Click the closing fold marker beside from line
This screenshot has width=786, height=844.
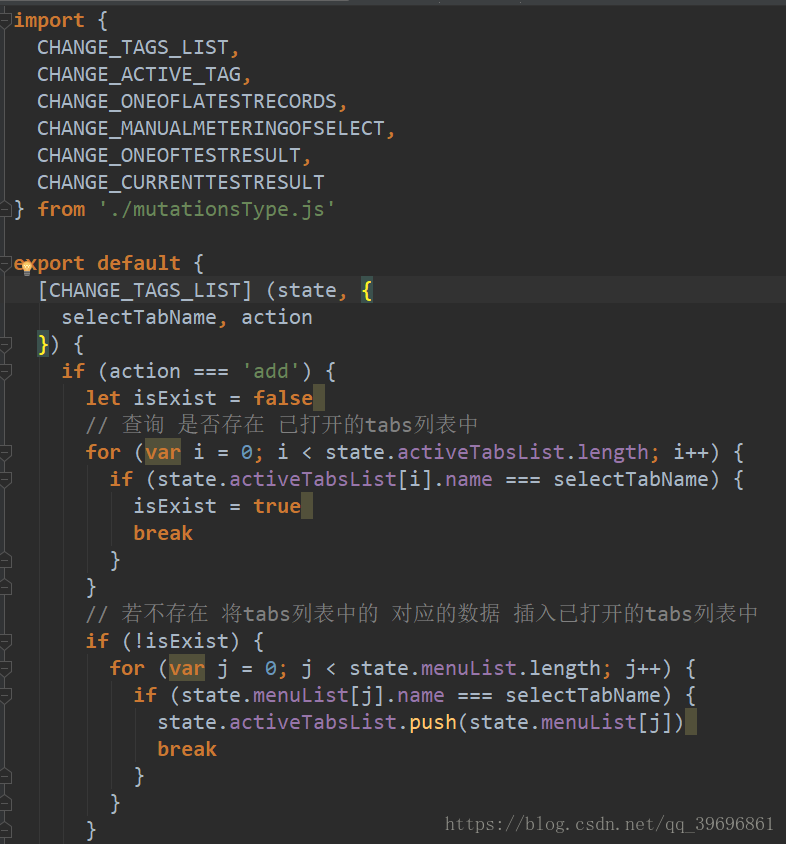point(5,209)
